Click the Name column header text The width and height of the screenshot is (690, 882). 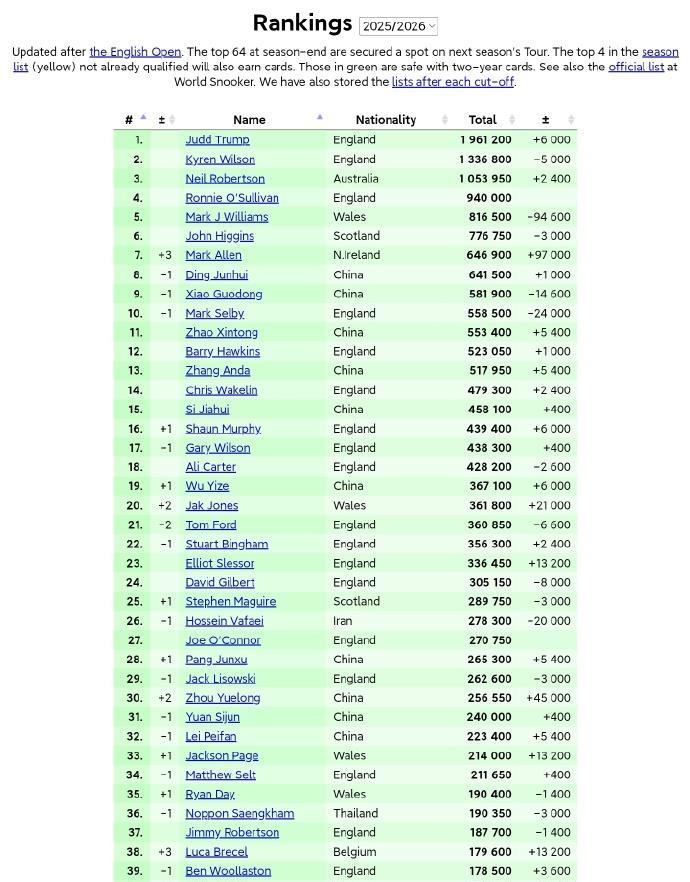tap(249, 120)
